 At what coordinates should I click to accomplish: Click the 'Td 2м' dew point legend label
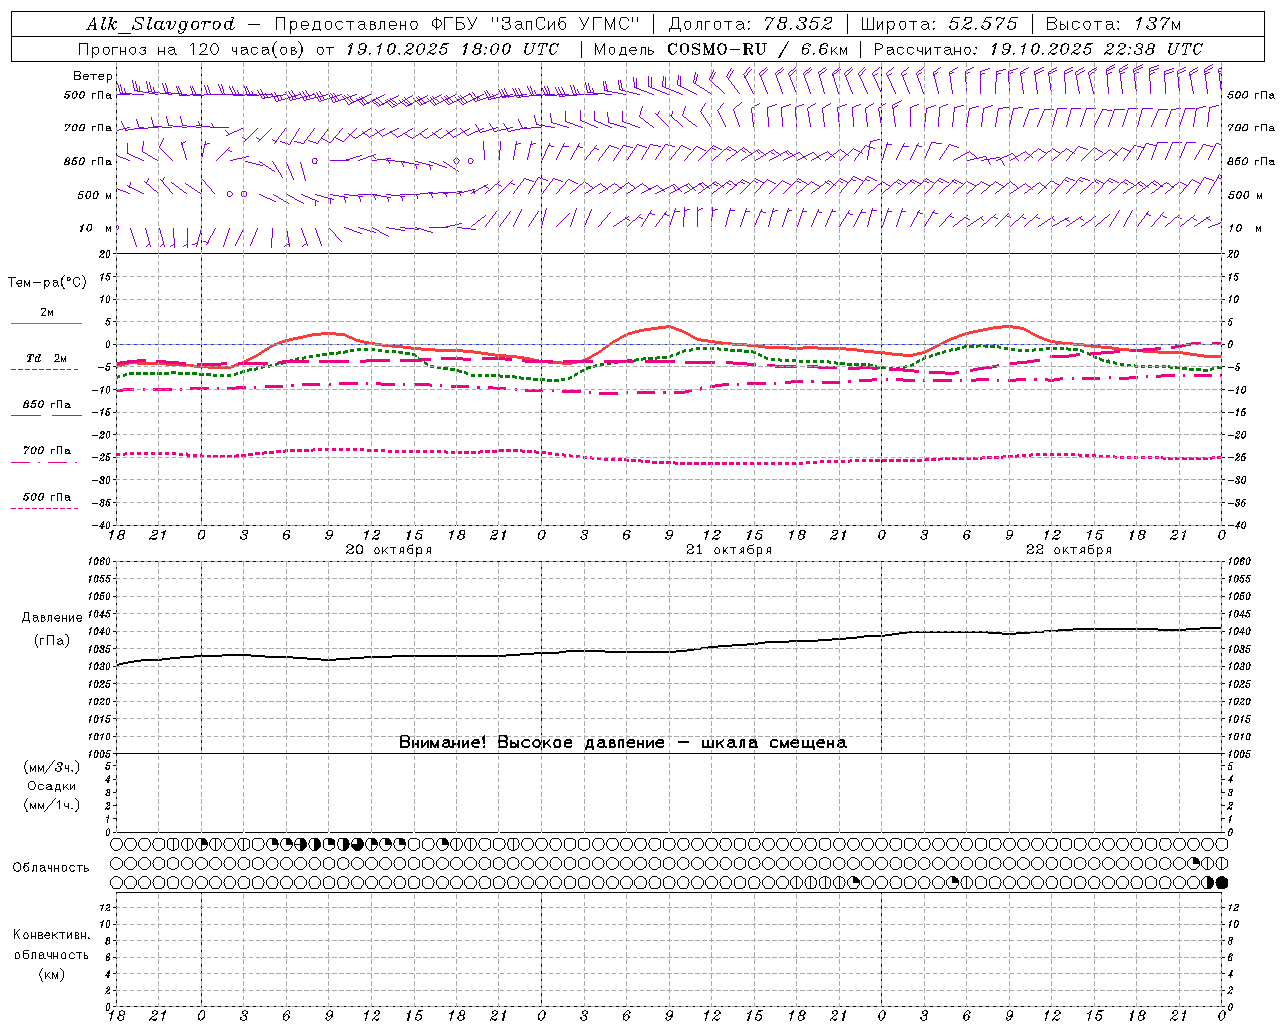click(47, 358)
